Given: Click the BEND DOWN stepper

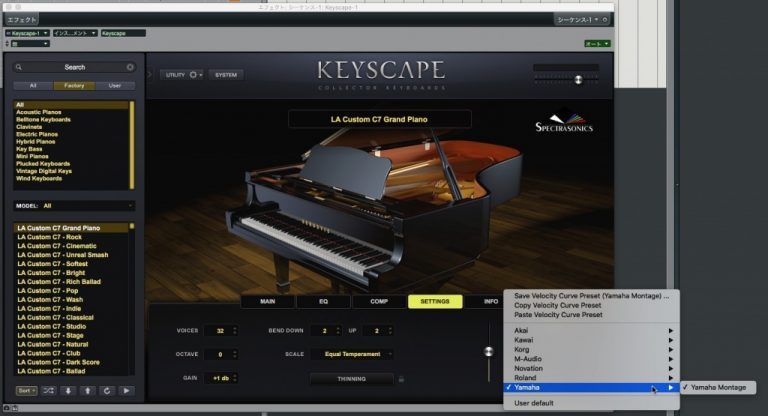Looking at the screenshot, I should click(x=326, y=331).
